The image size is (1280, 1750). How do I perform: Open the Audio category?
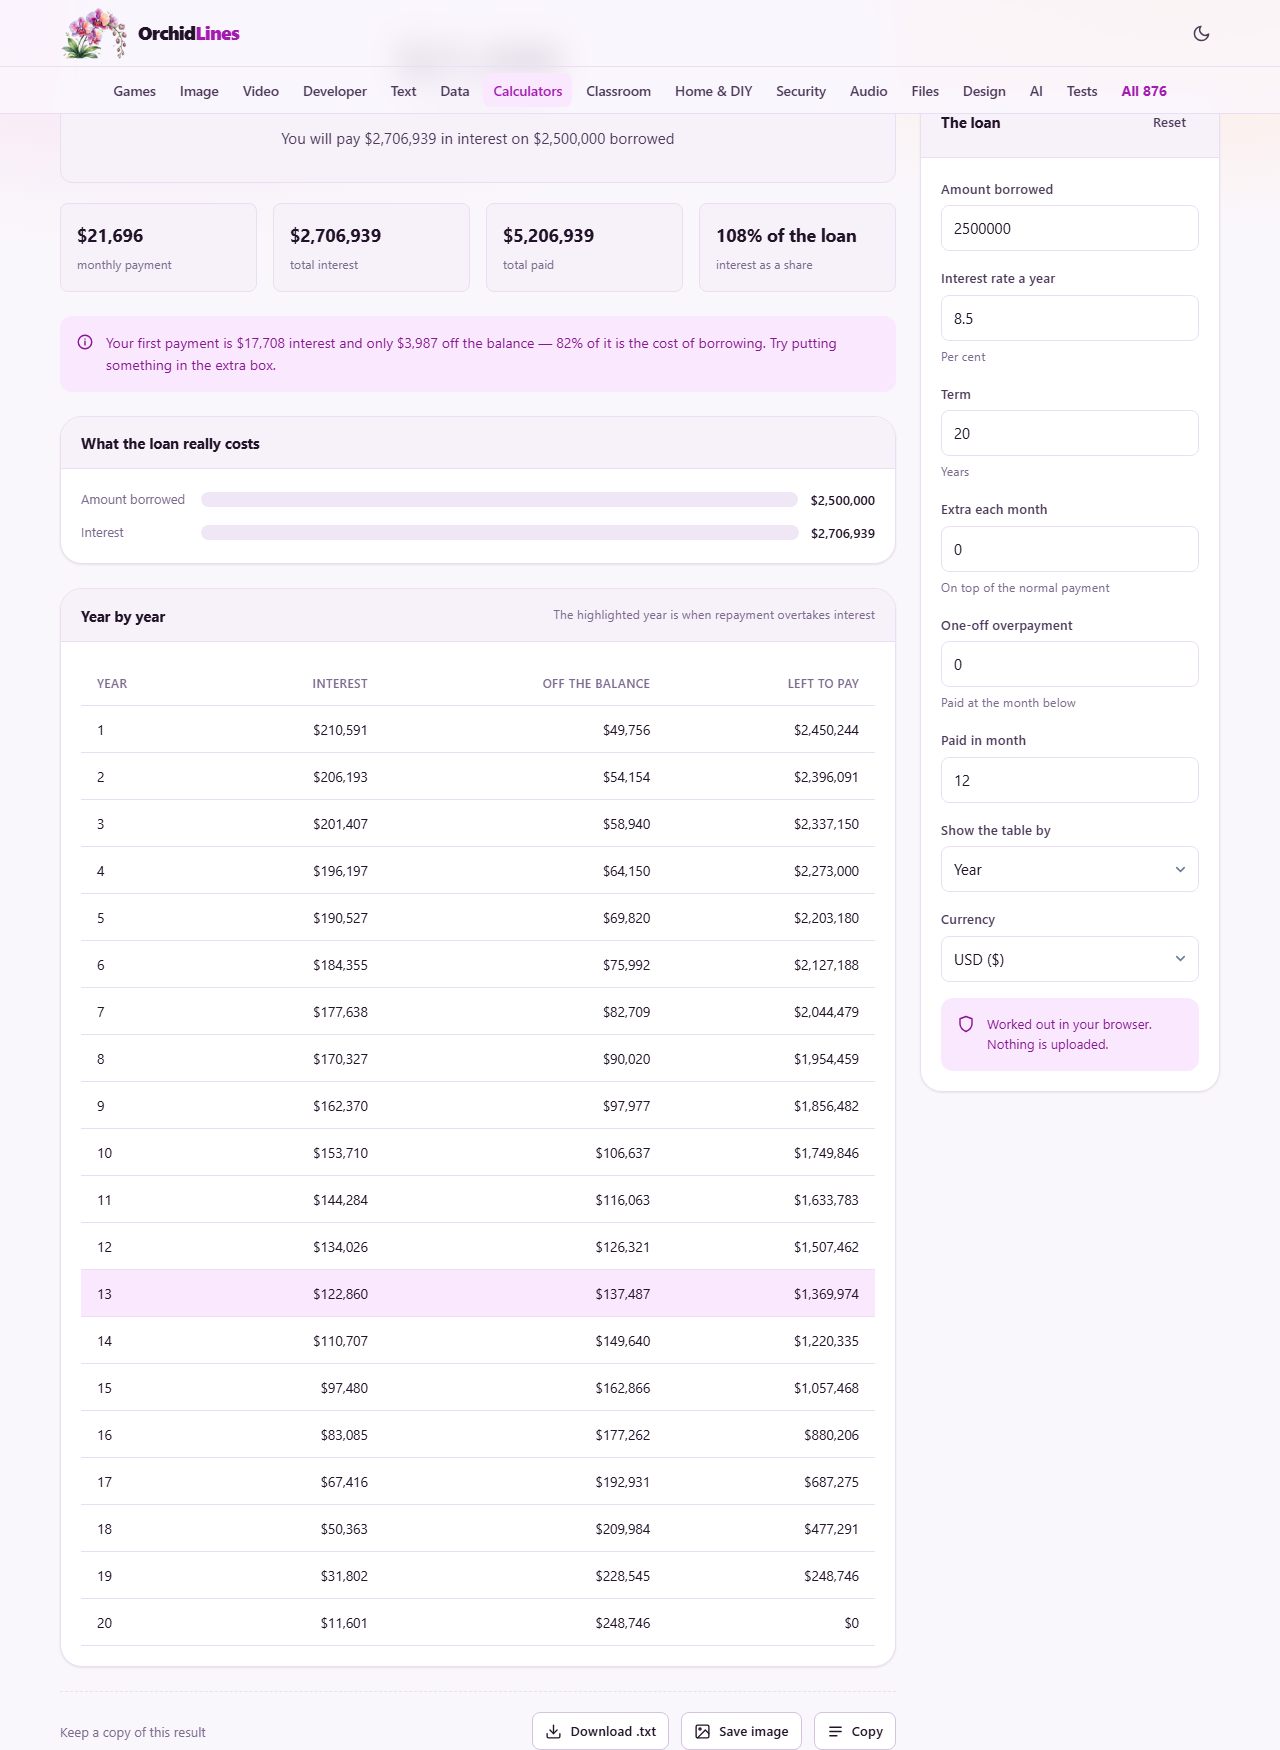[868, 91]
